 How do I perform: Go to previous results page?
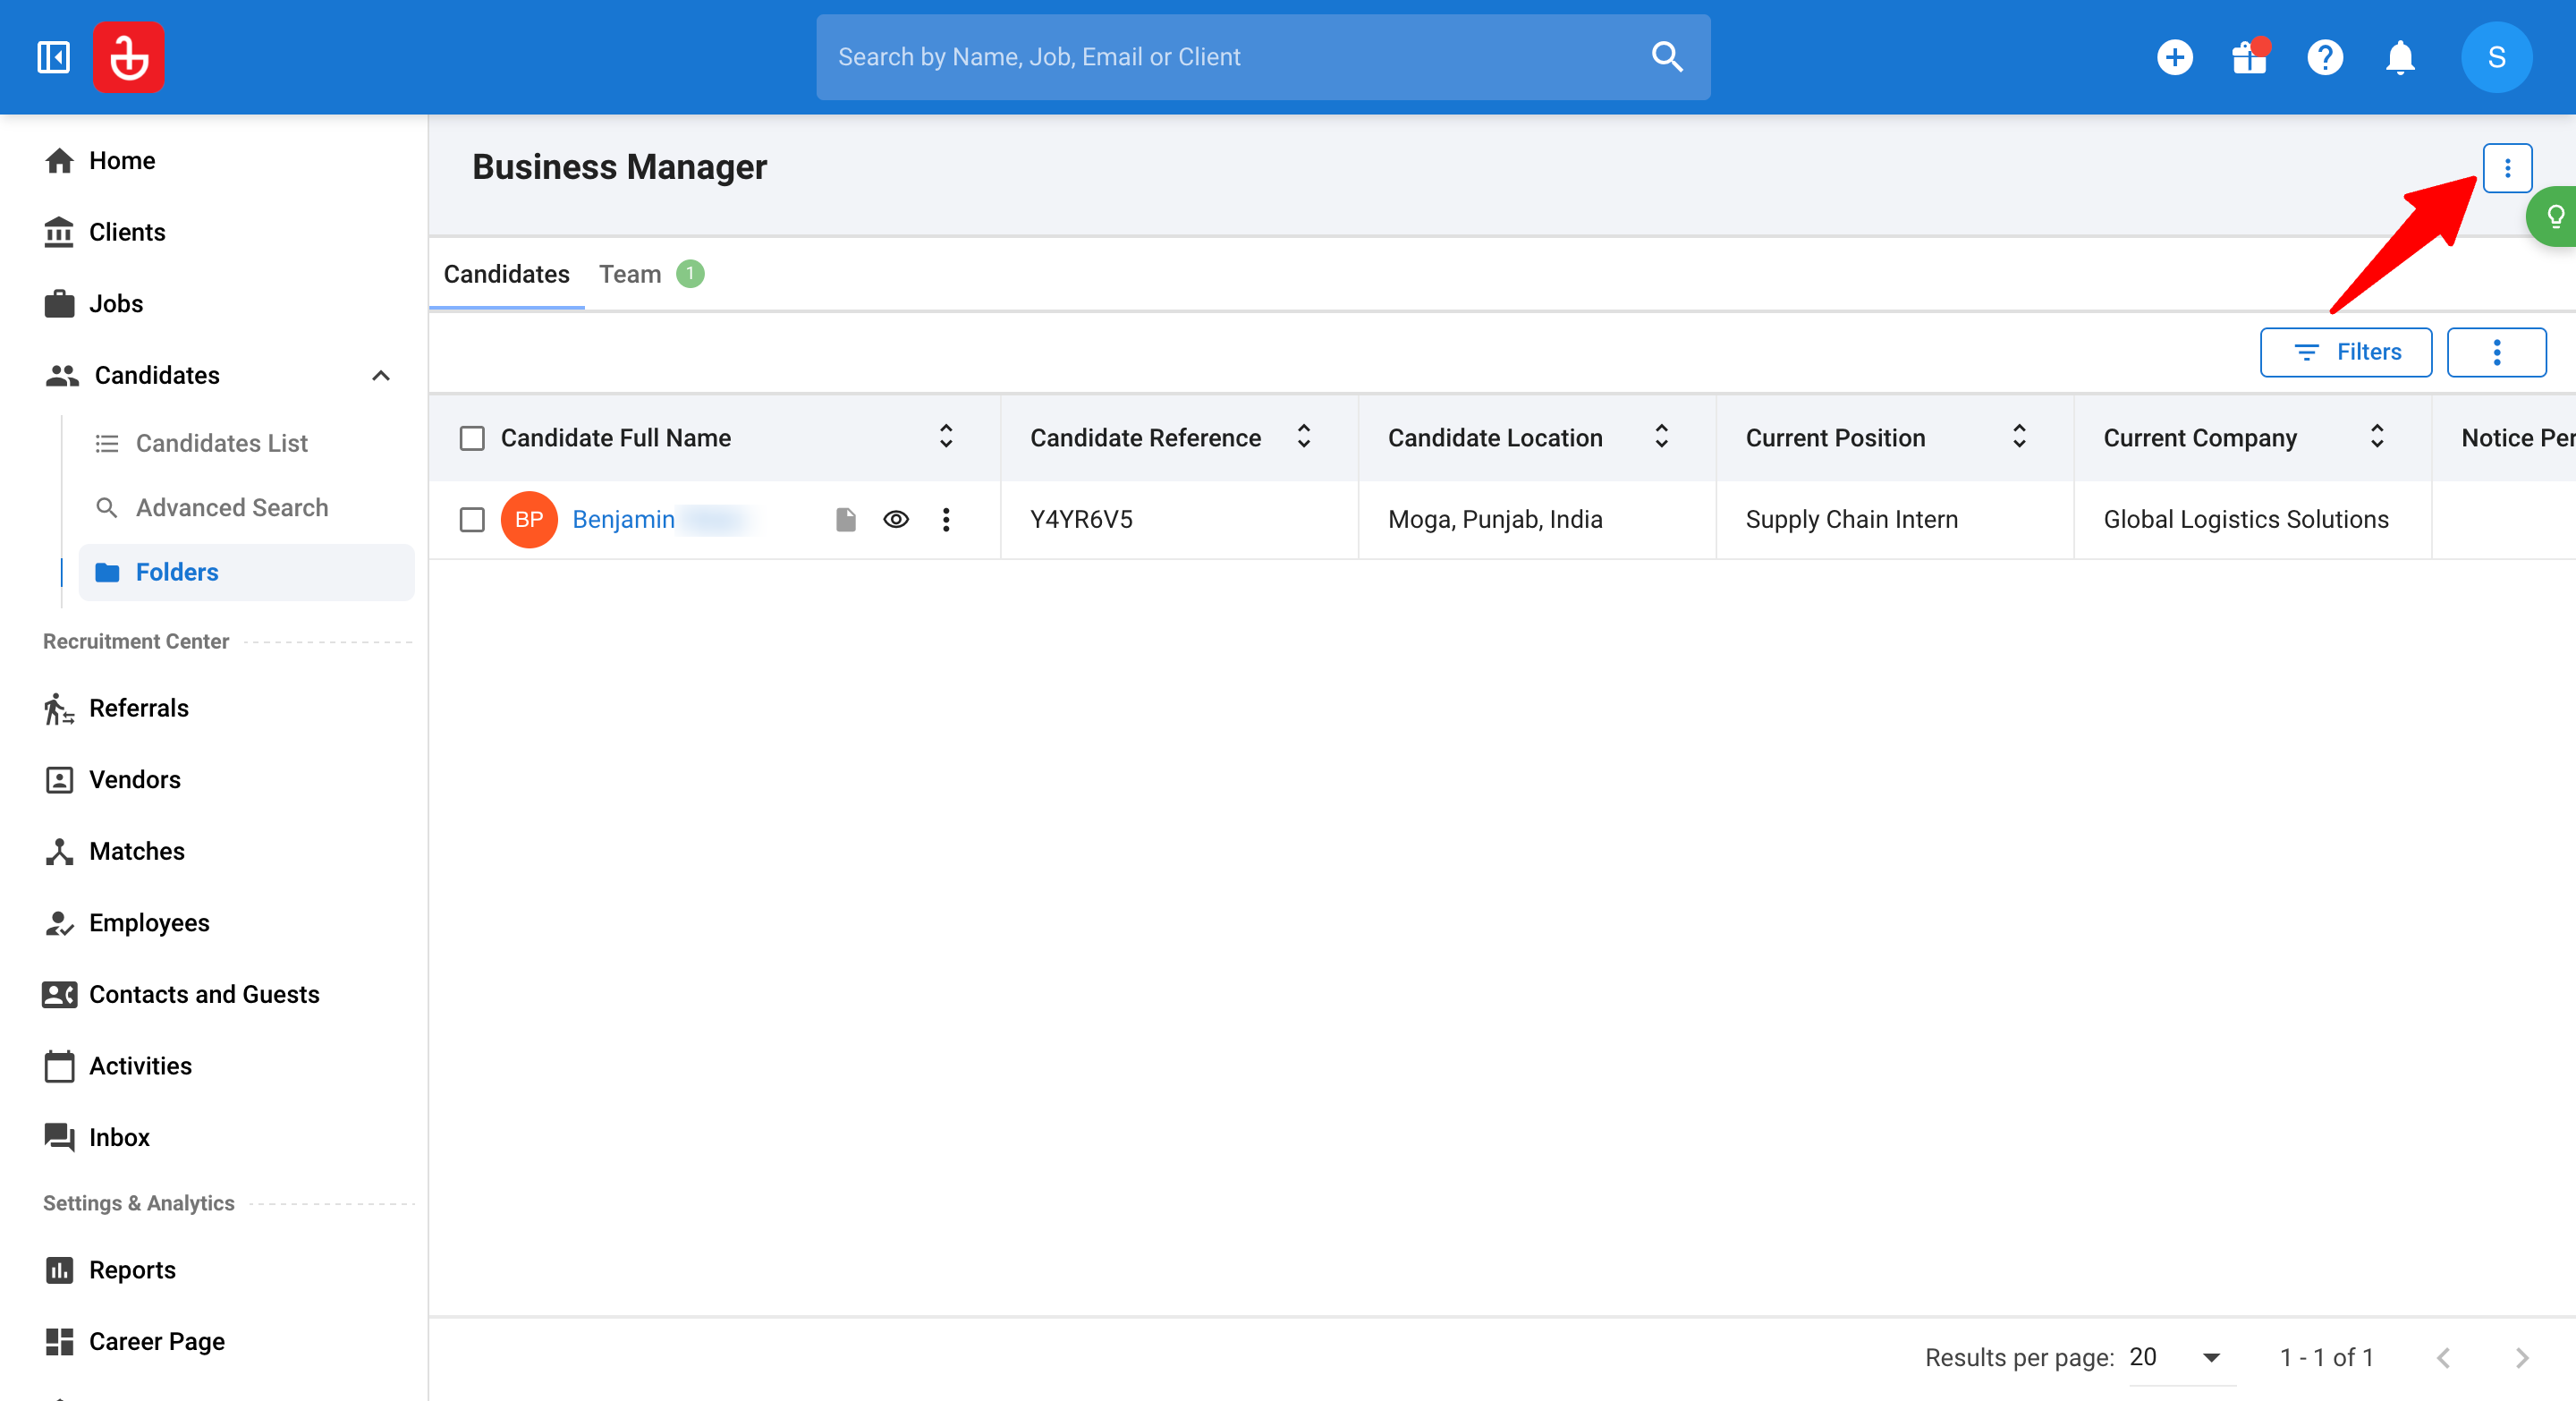2443,1357
